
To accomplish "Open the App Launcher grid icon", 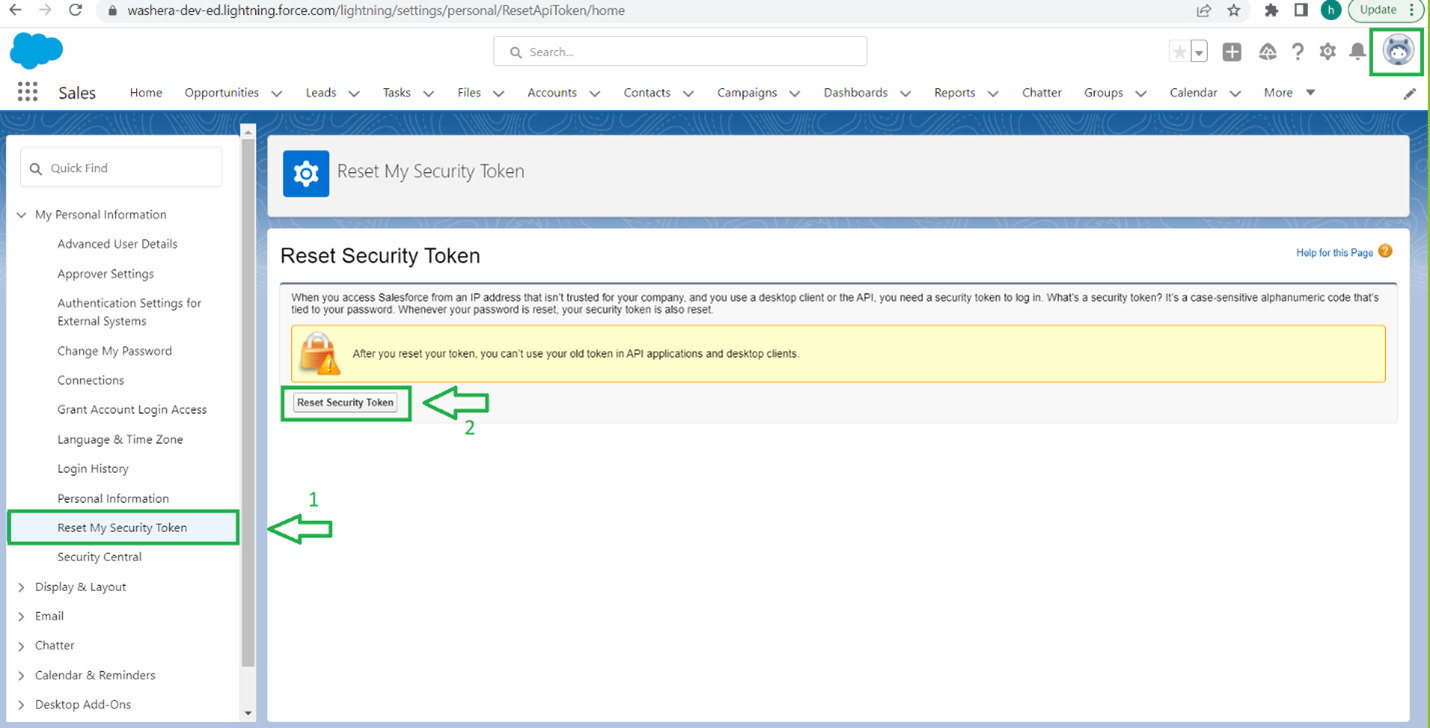I will click(28, 92).
